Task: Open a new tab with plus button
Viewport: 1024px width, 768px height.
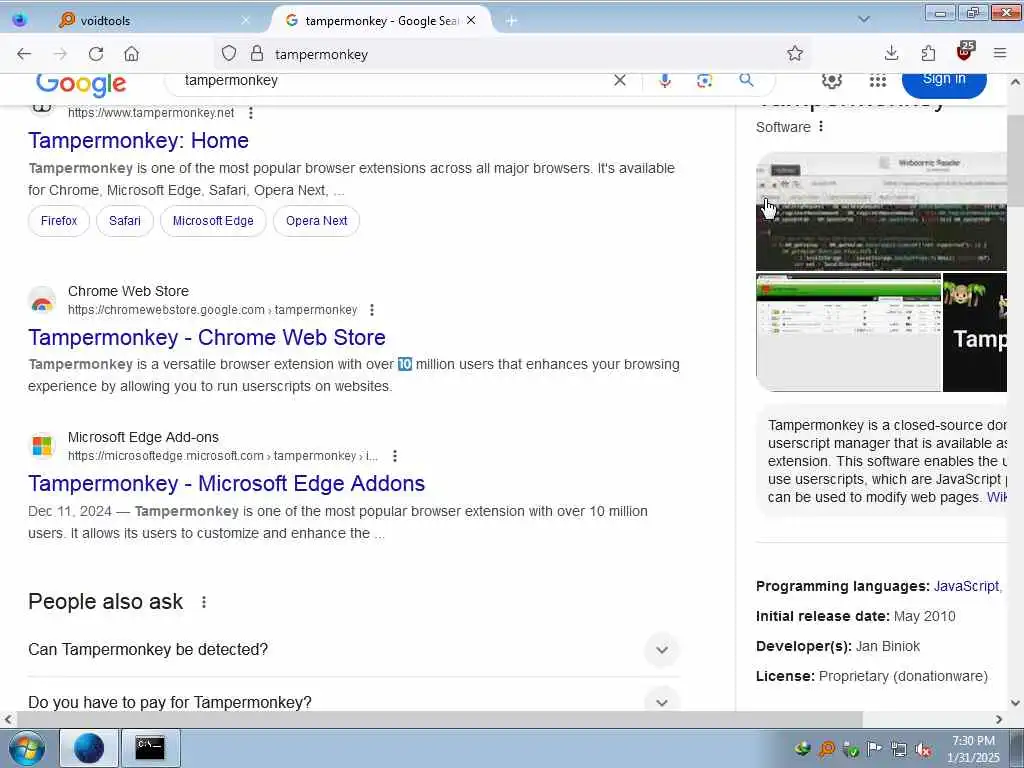Action: [x=511, y=21]
